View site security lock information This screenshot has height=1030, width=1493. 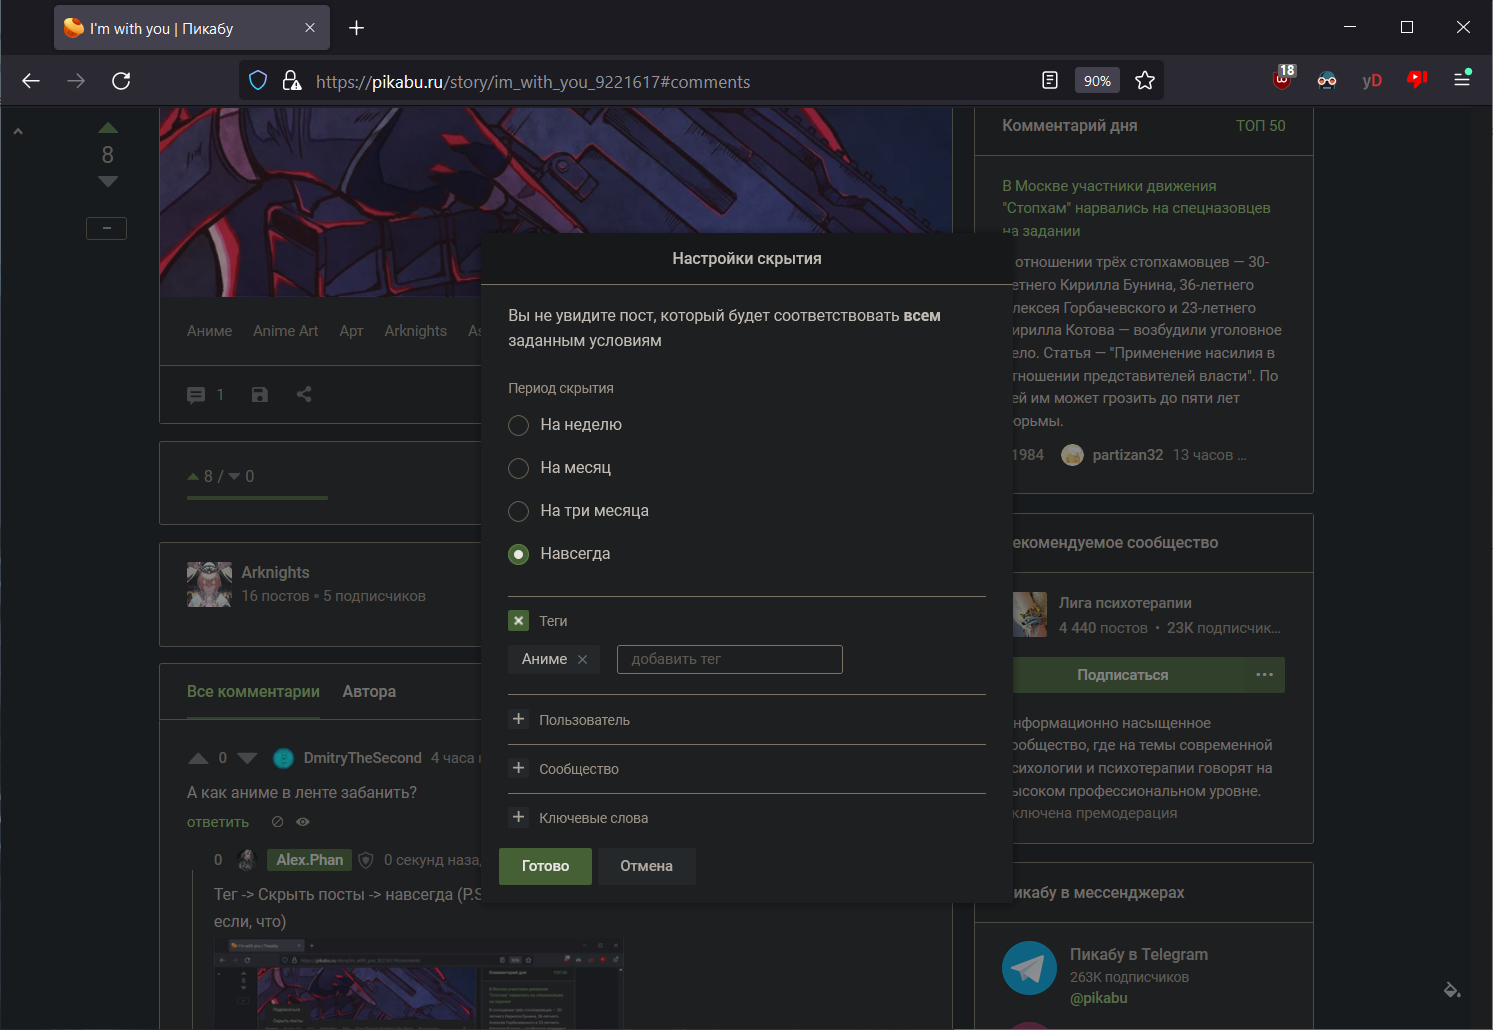click(291, 81)
